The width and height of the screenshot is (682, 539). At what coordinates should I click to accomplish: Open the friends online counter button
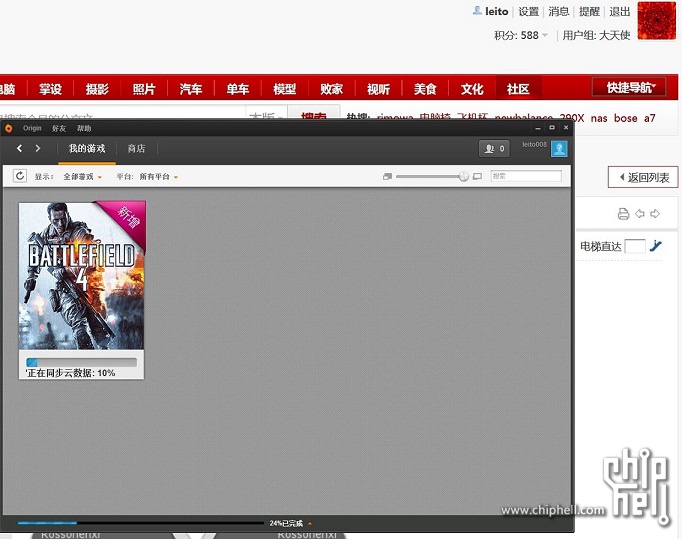tap(494, 149)
